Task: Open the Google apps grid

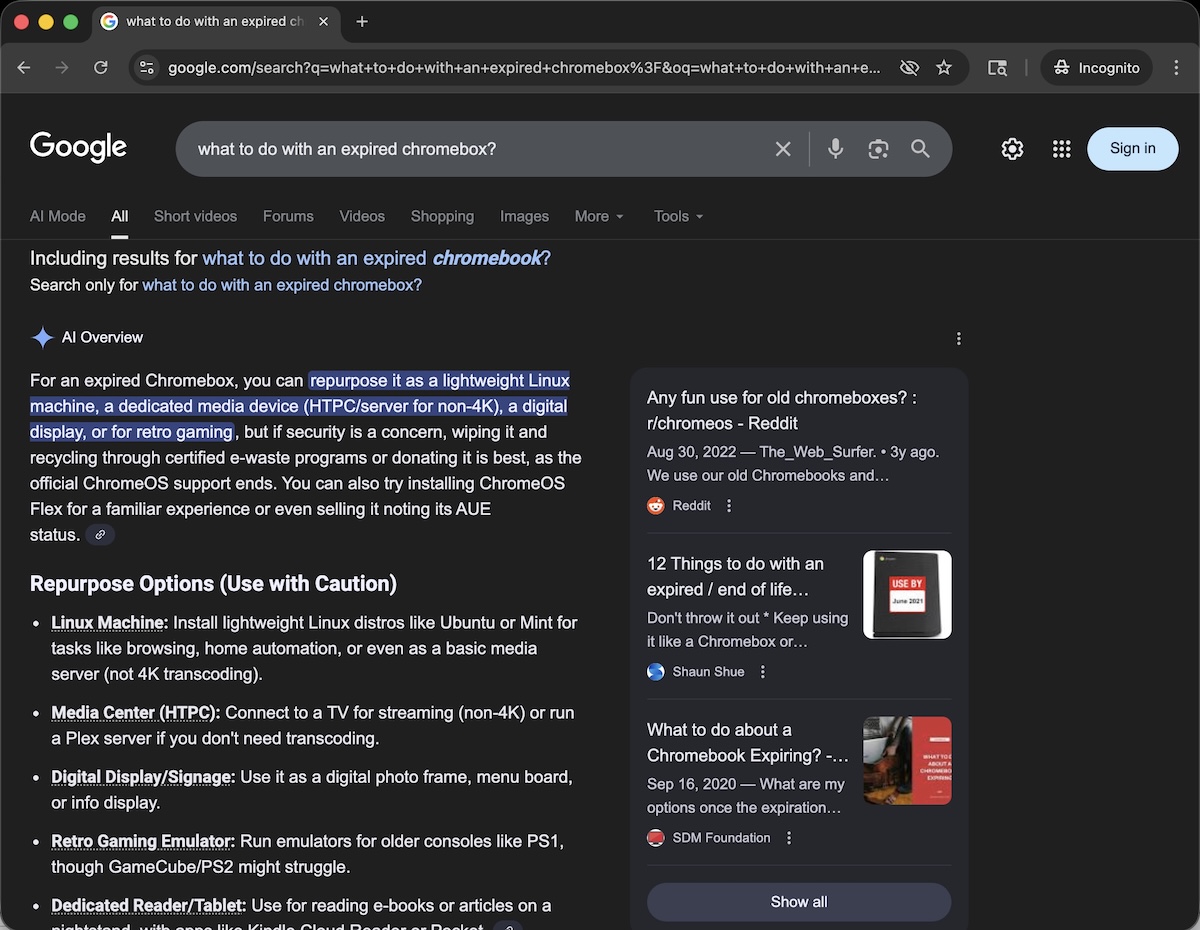Action: pos(1061,148)
